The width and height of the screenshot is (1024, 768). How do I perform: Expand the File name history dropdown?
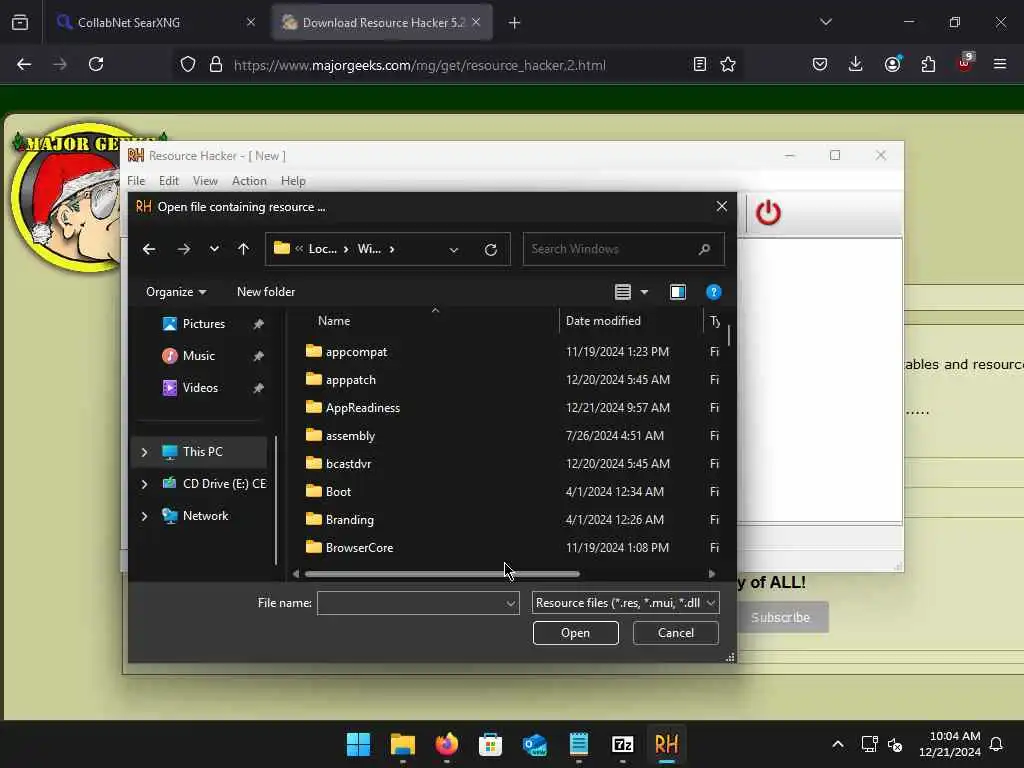click(x=511, y=603)
